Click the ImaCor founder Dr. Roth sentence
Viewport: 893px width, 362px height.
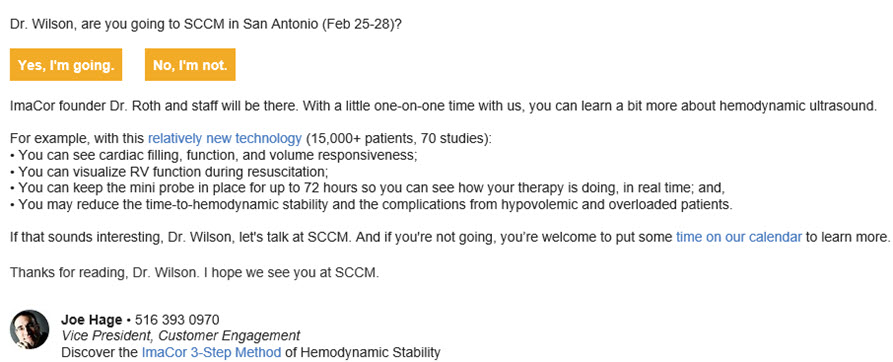[x=443, y=106]
